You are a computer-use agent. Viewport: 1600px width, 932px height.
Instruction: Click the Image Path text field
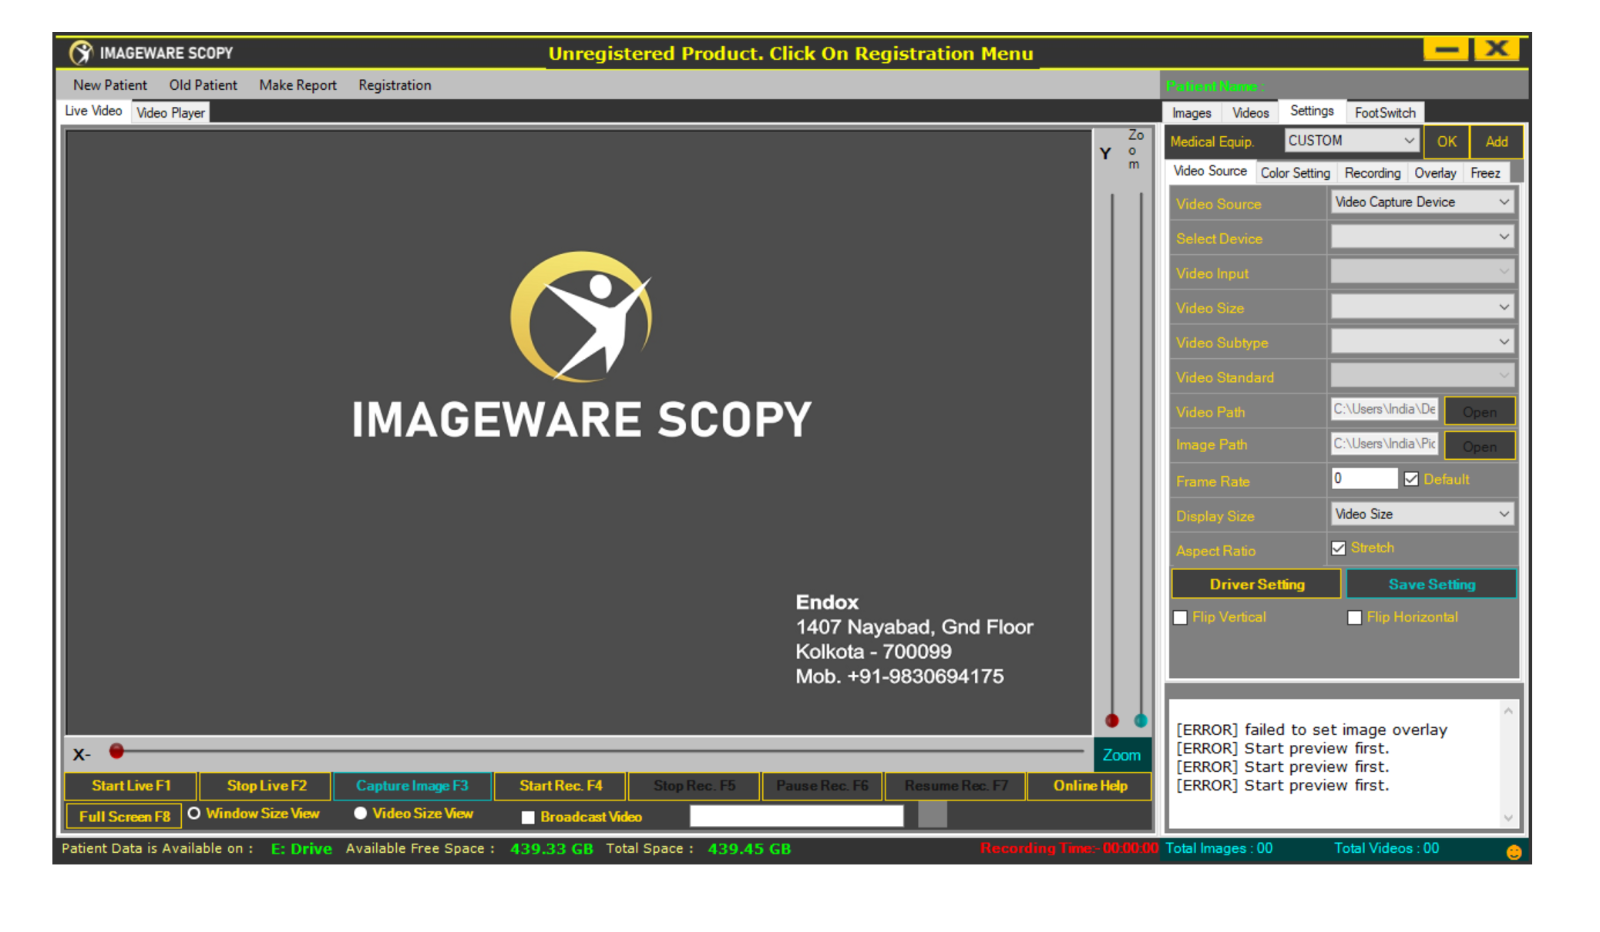[1384, 443]
